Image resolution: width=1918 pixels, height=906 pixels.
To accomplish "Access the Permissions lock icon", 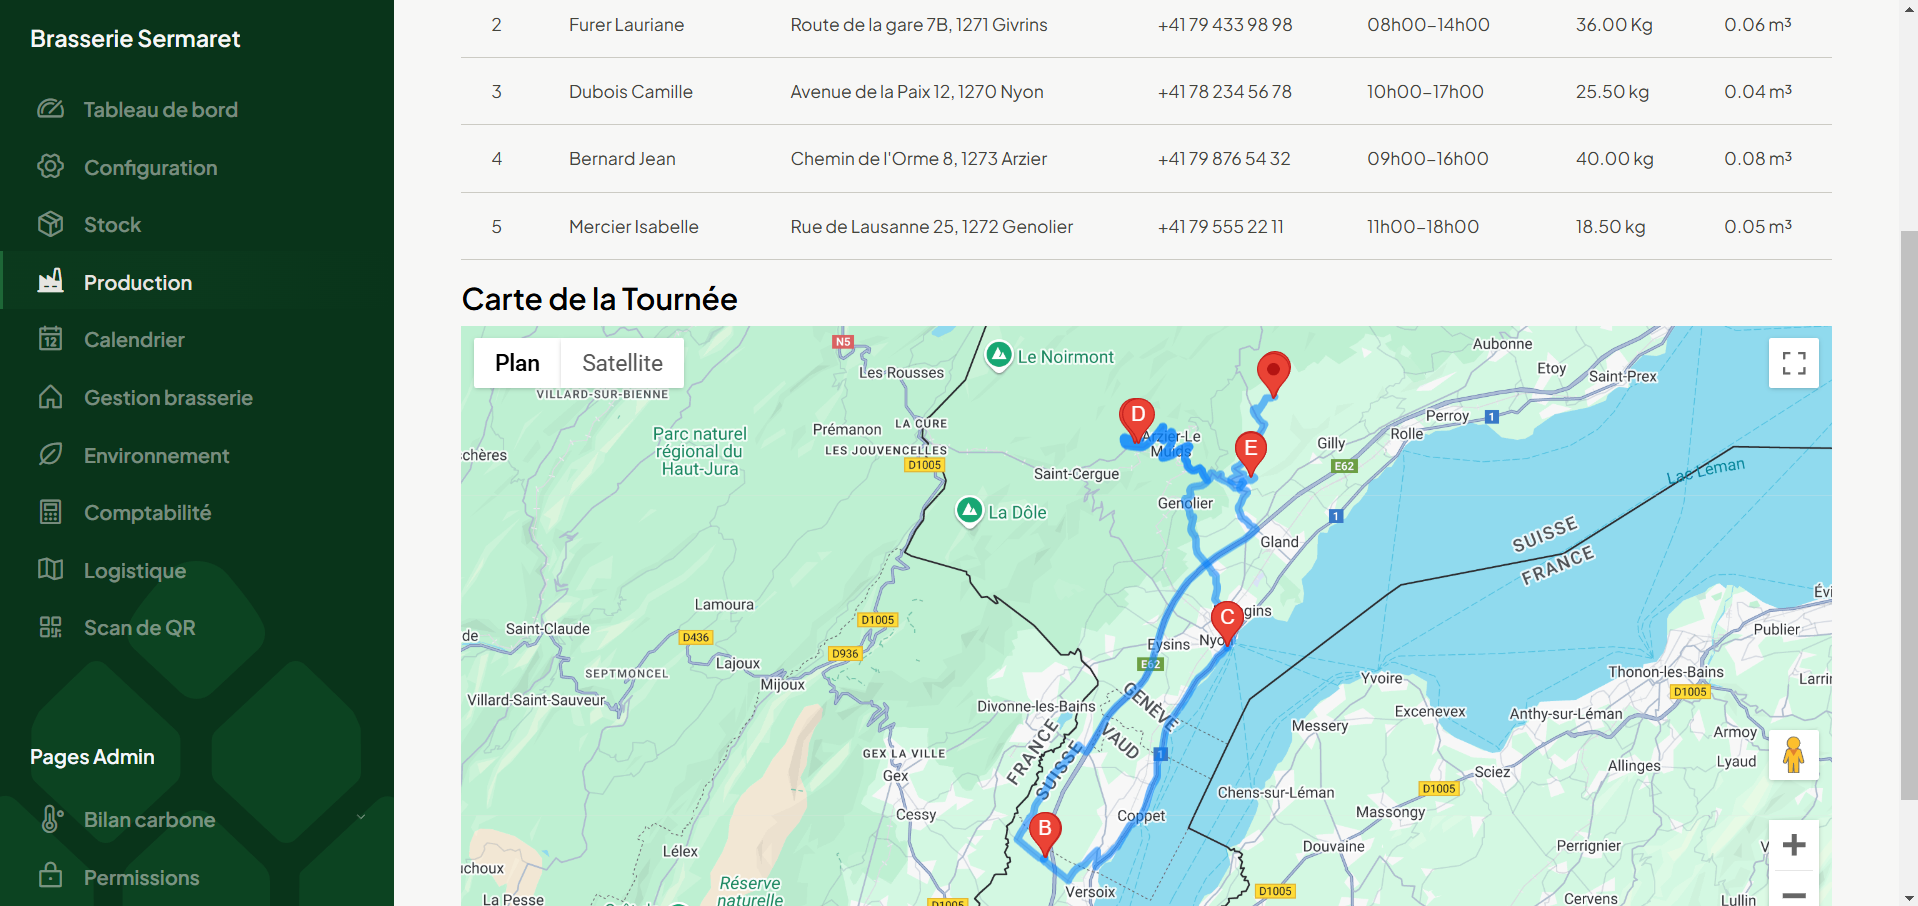I will pos(50,877).
